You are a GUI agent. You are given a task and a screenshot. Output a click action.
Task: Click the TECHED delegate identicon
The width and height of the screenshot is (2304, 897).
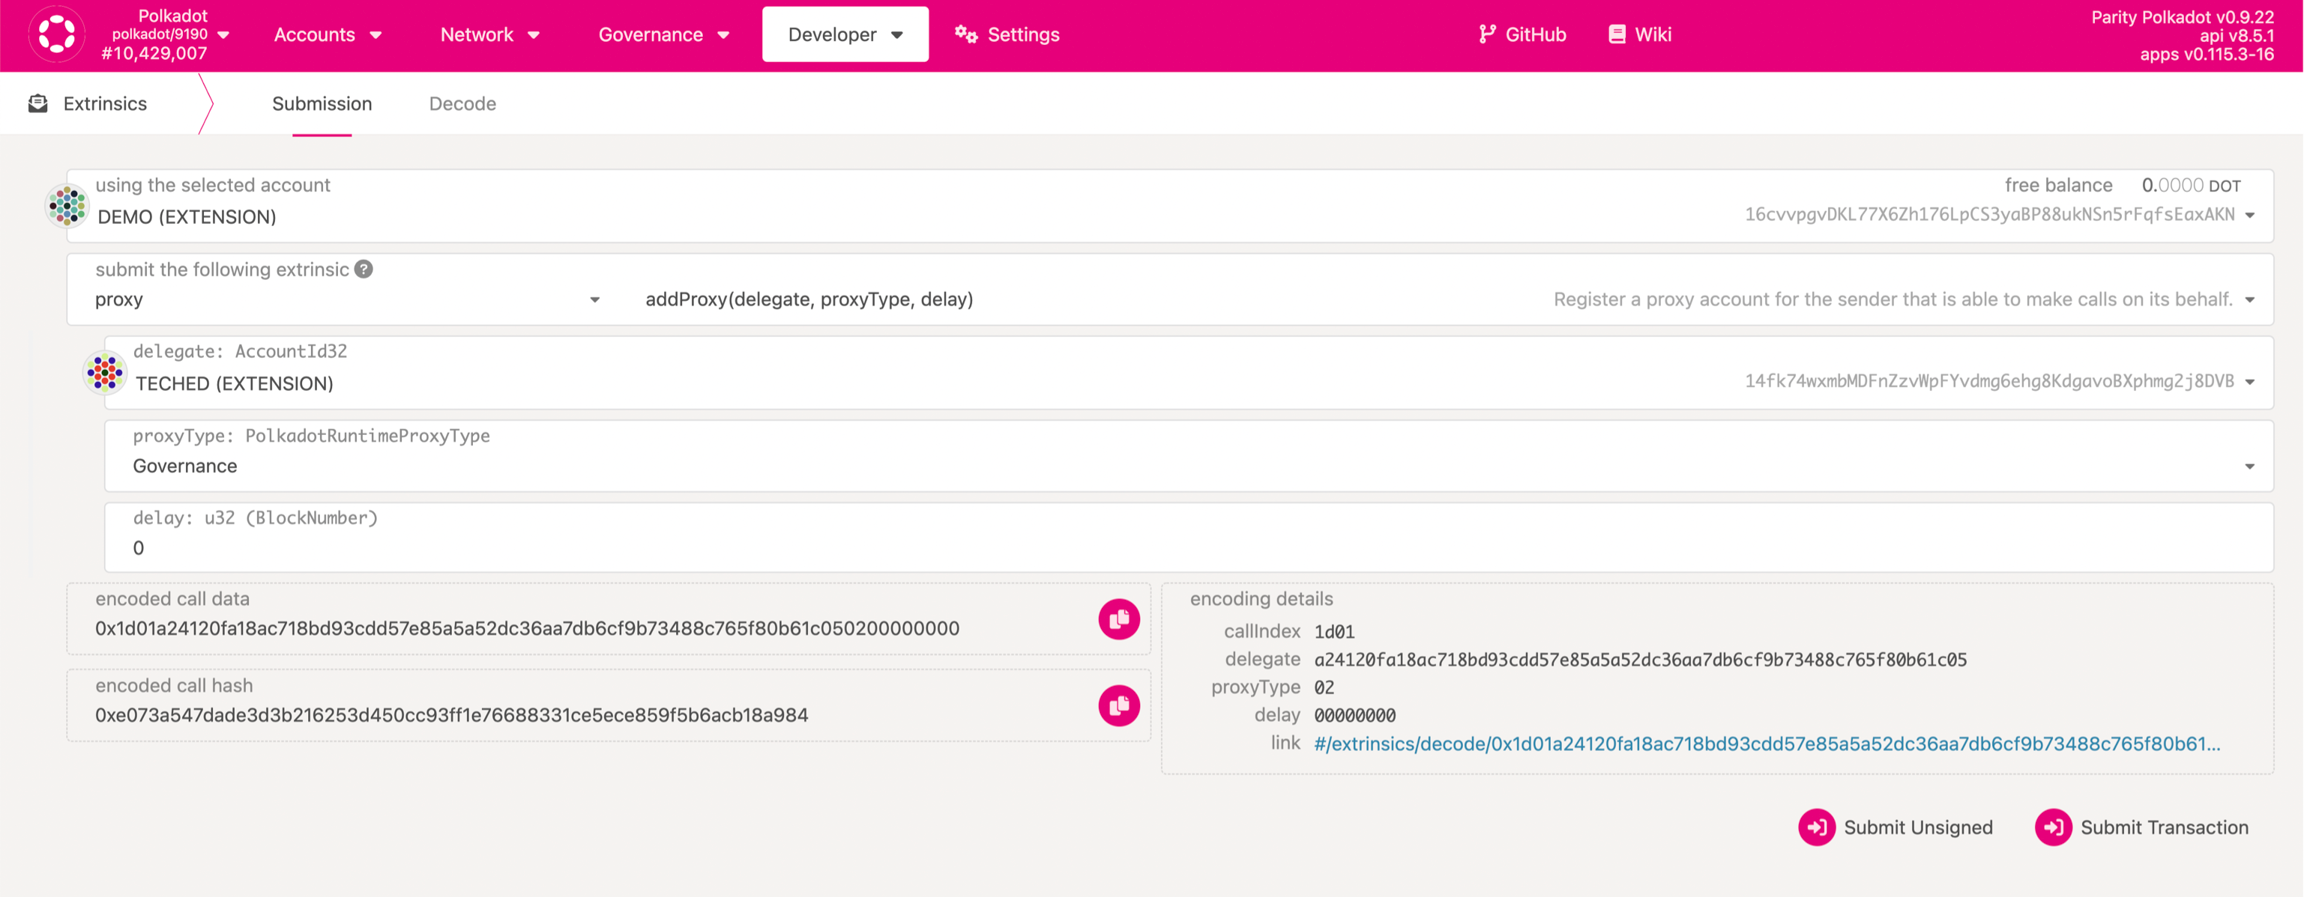pyautogui.click(x=105, y=373)
